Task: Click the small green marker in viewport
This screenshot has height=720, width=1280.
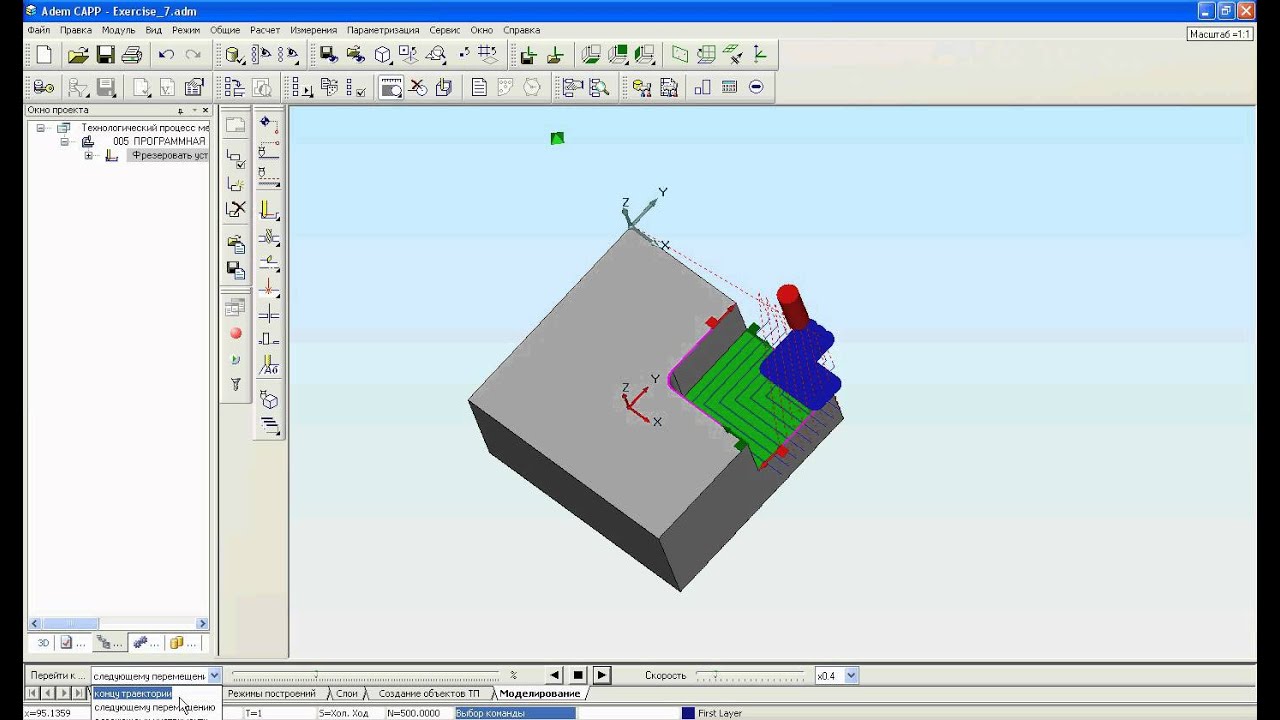Action: 557,138
